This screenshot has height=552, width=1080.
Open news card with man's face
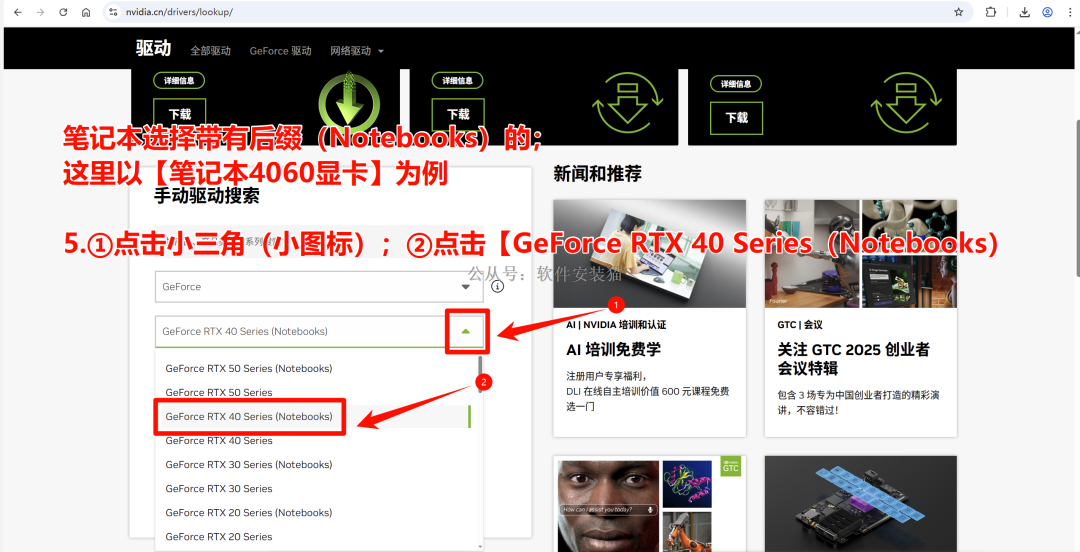click(650, 504)
